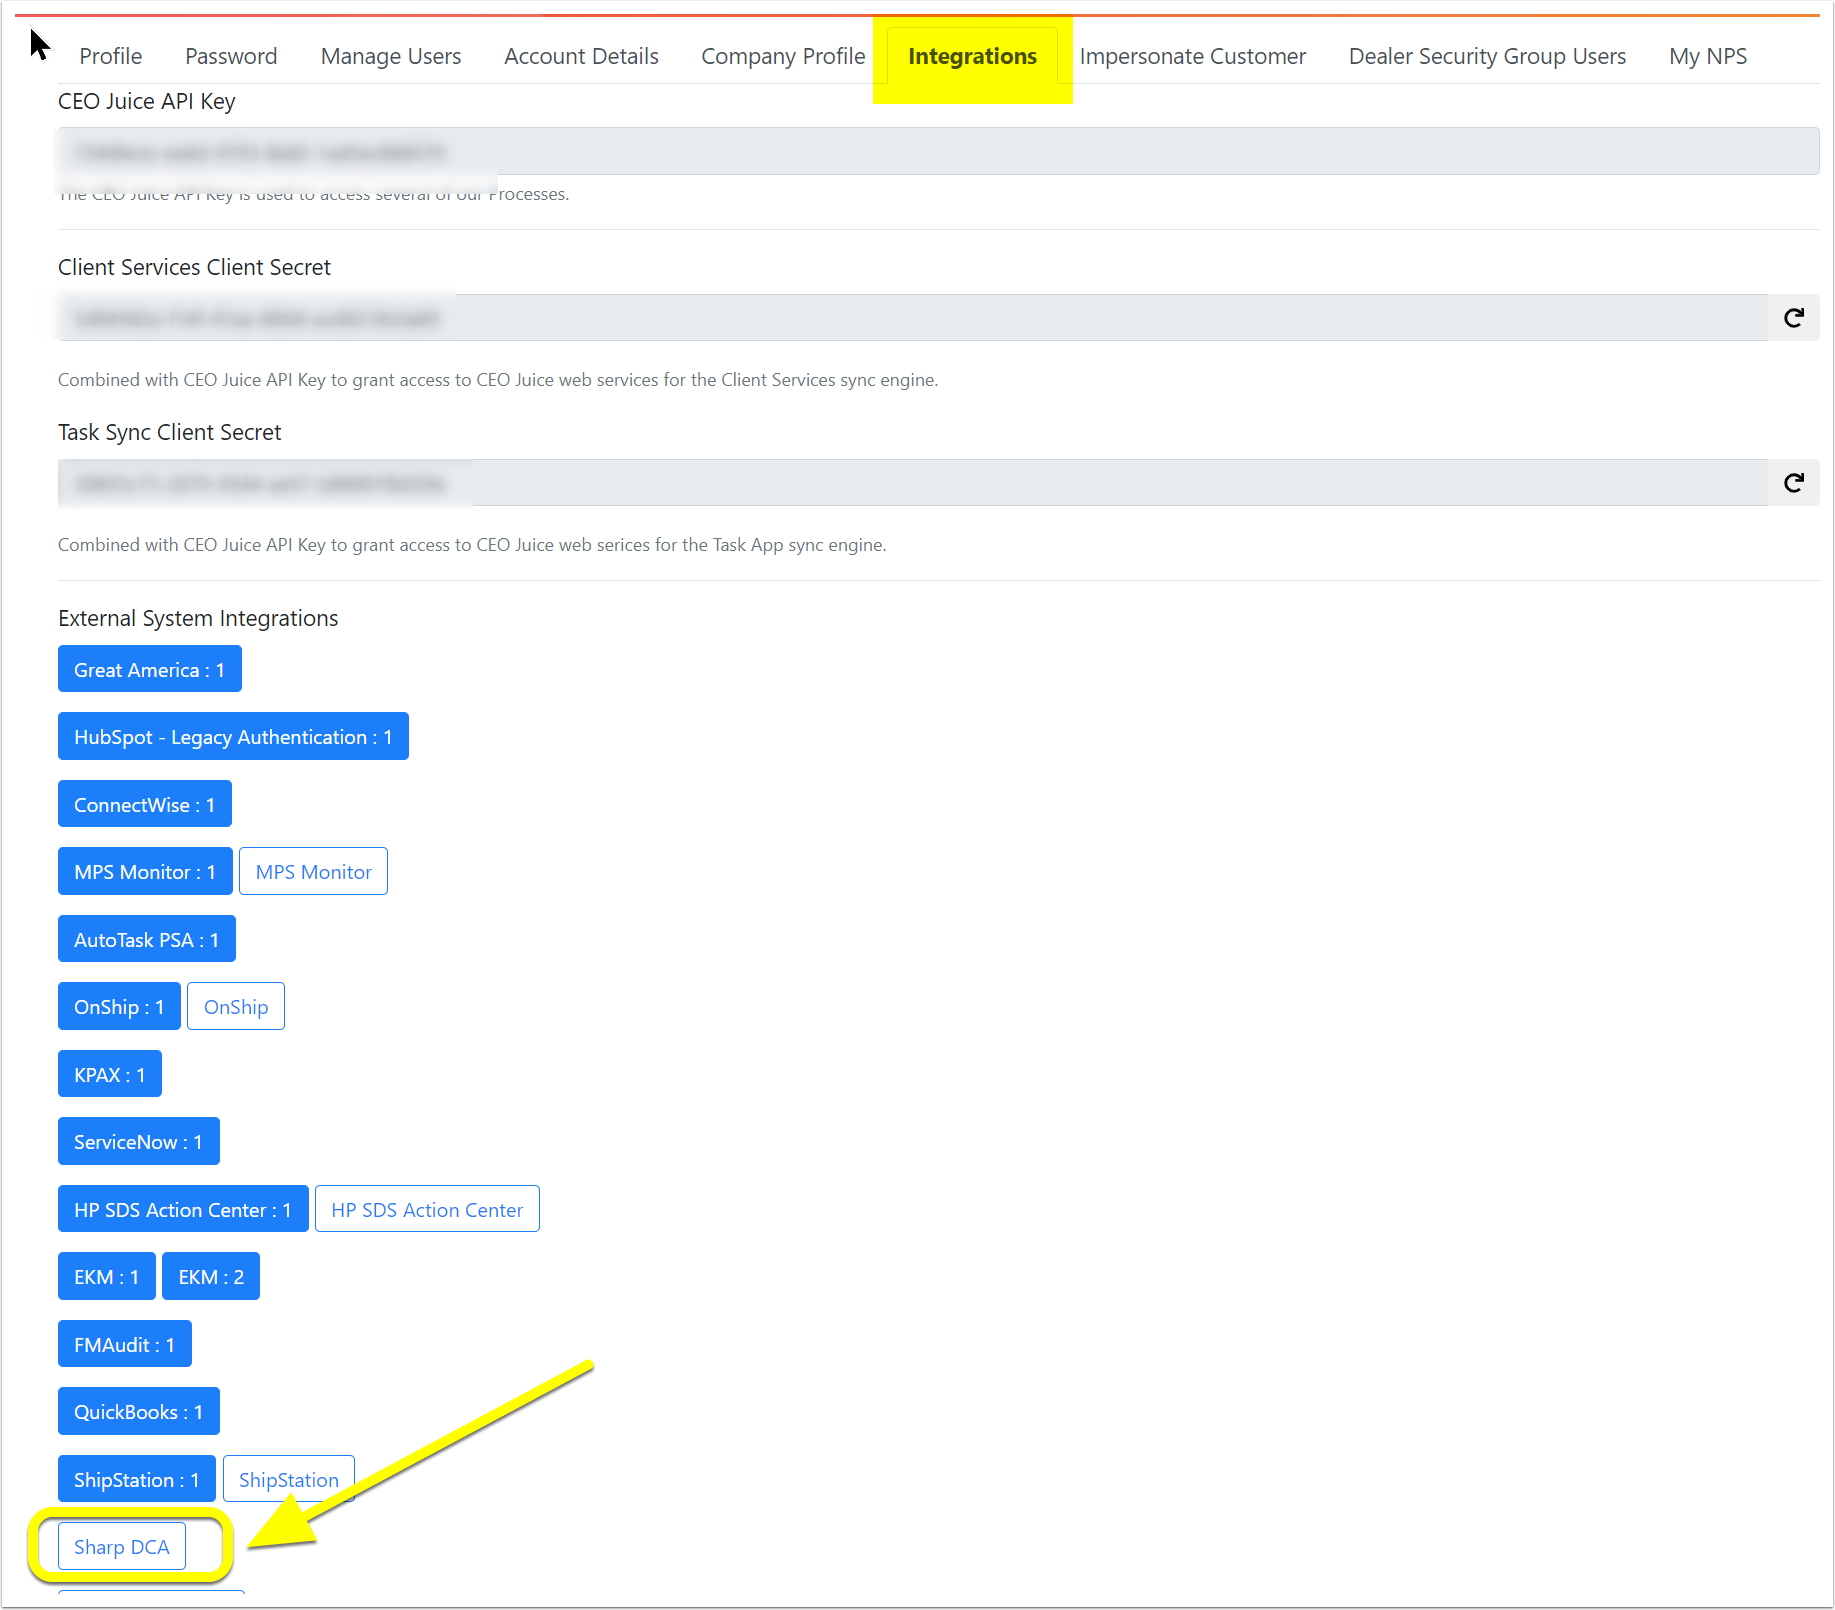The image size is (1835, 1610).
Task: Click the External System Integrations heading
Action: [x=198, y=618]
